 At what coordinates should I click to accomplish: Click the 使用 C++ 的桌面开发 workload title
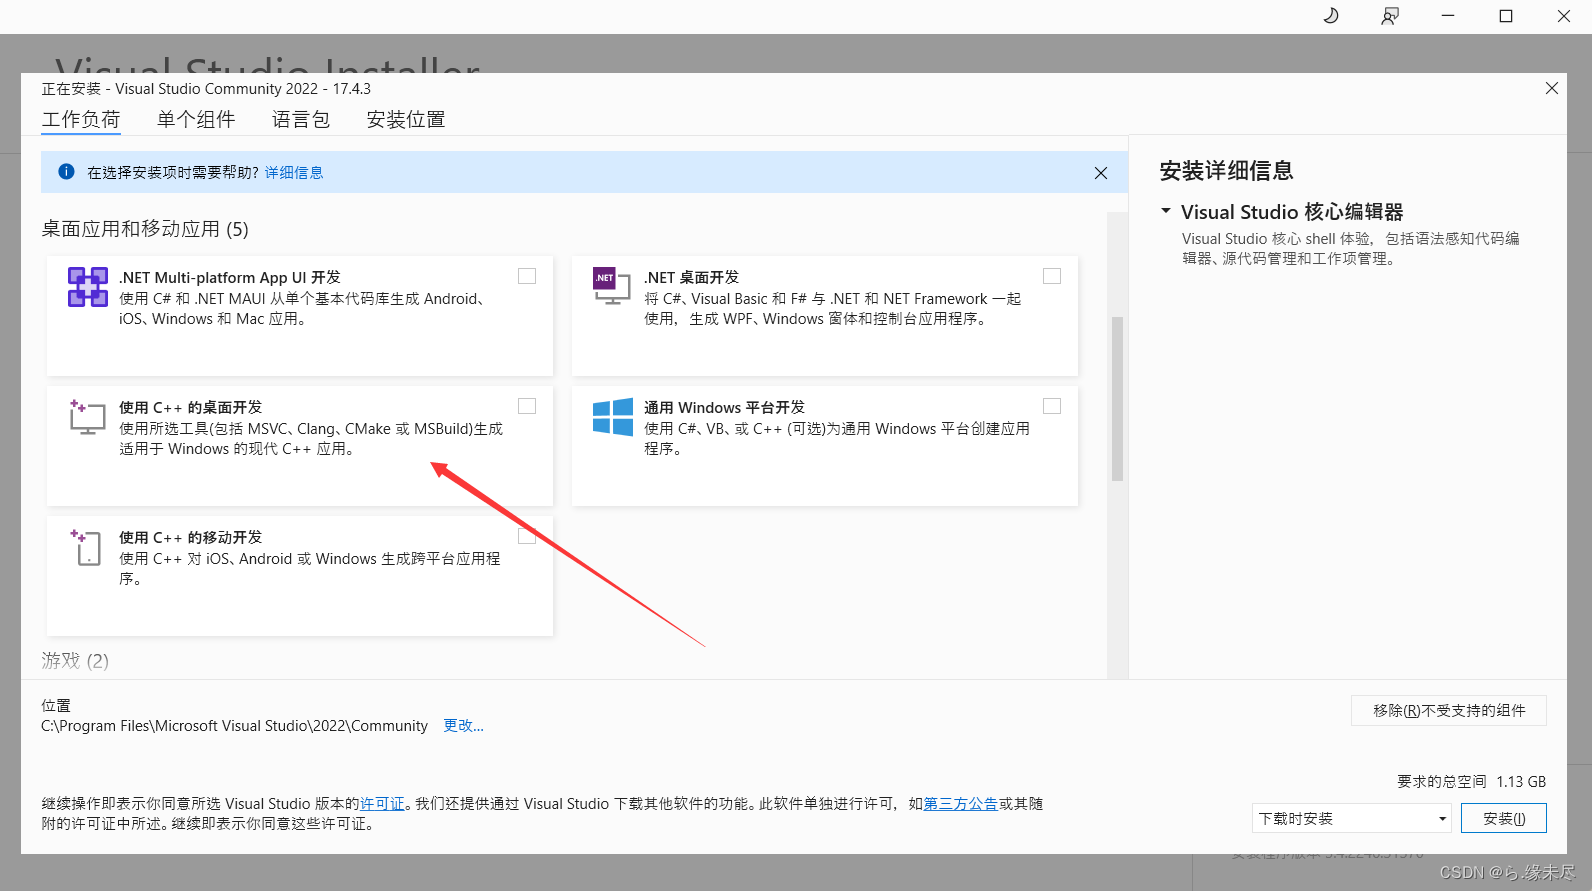[x=190, y=407]
